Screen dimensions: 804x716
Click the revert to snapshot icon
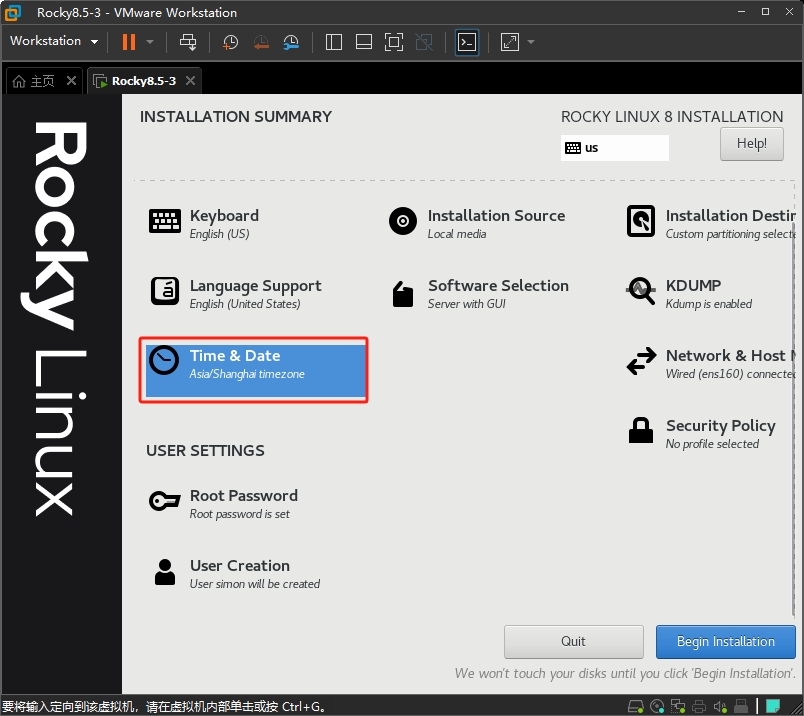click(x=261, y=42)
